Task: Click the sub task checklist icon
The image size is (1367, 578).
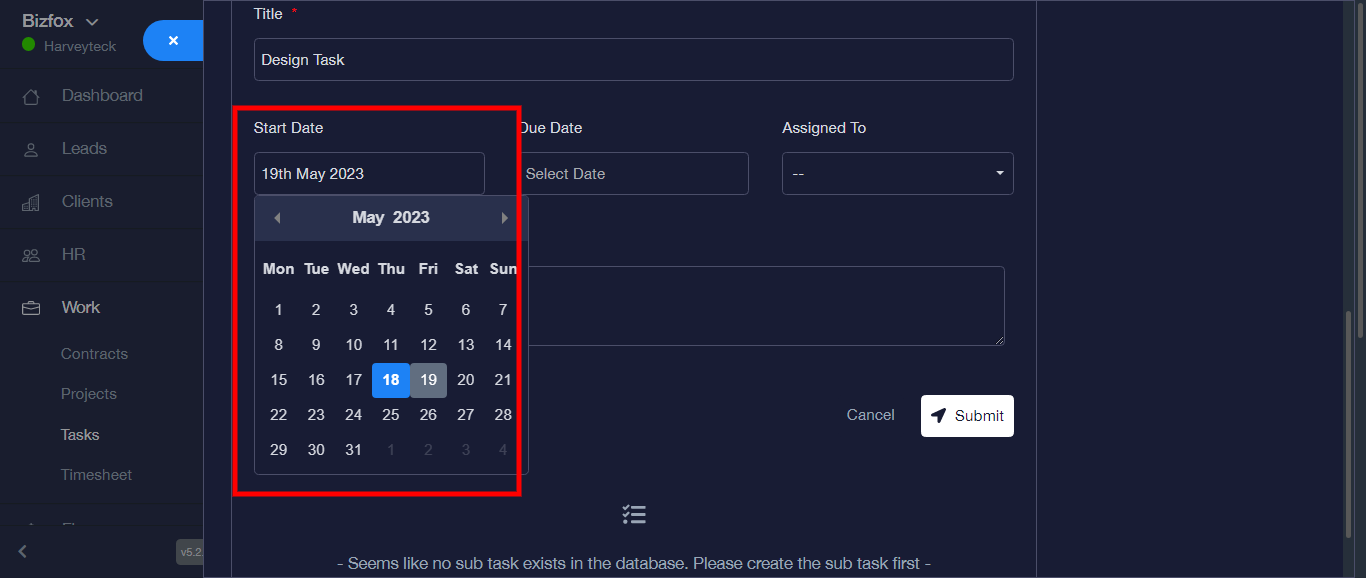Action: pos(634,515)
